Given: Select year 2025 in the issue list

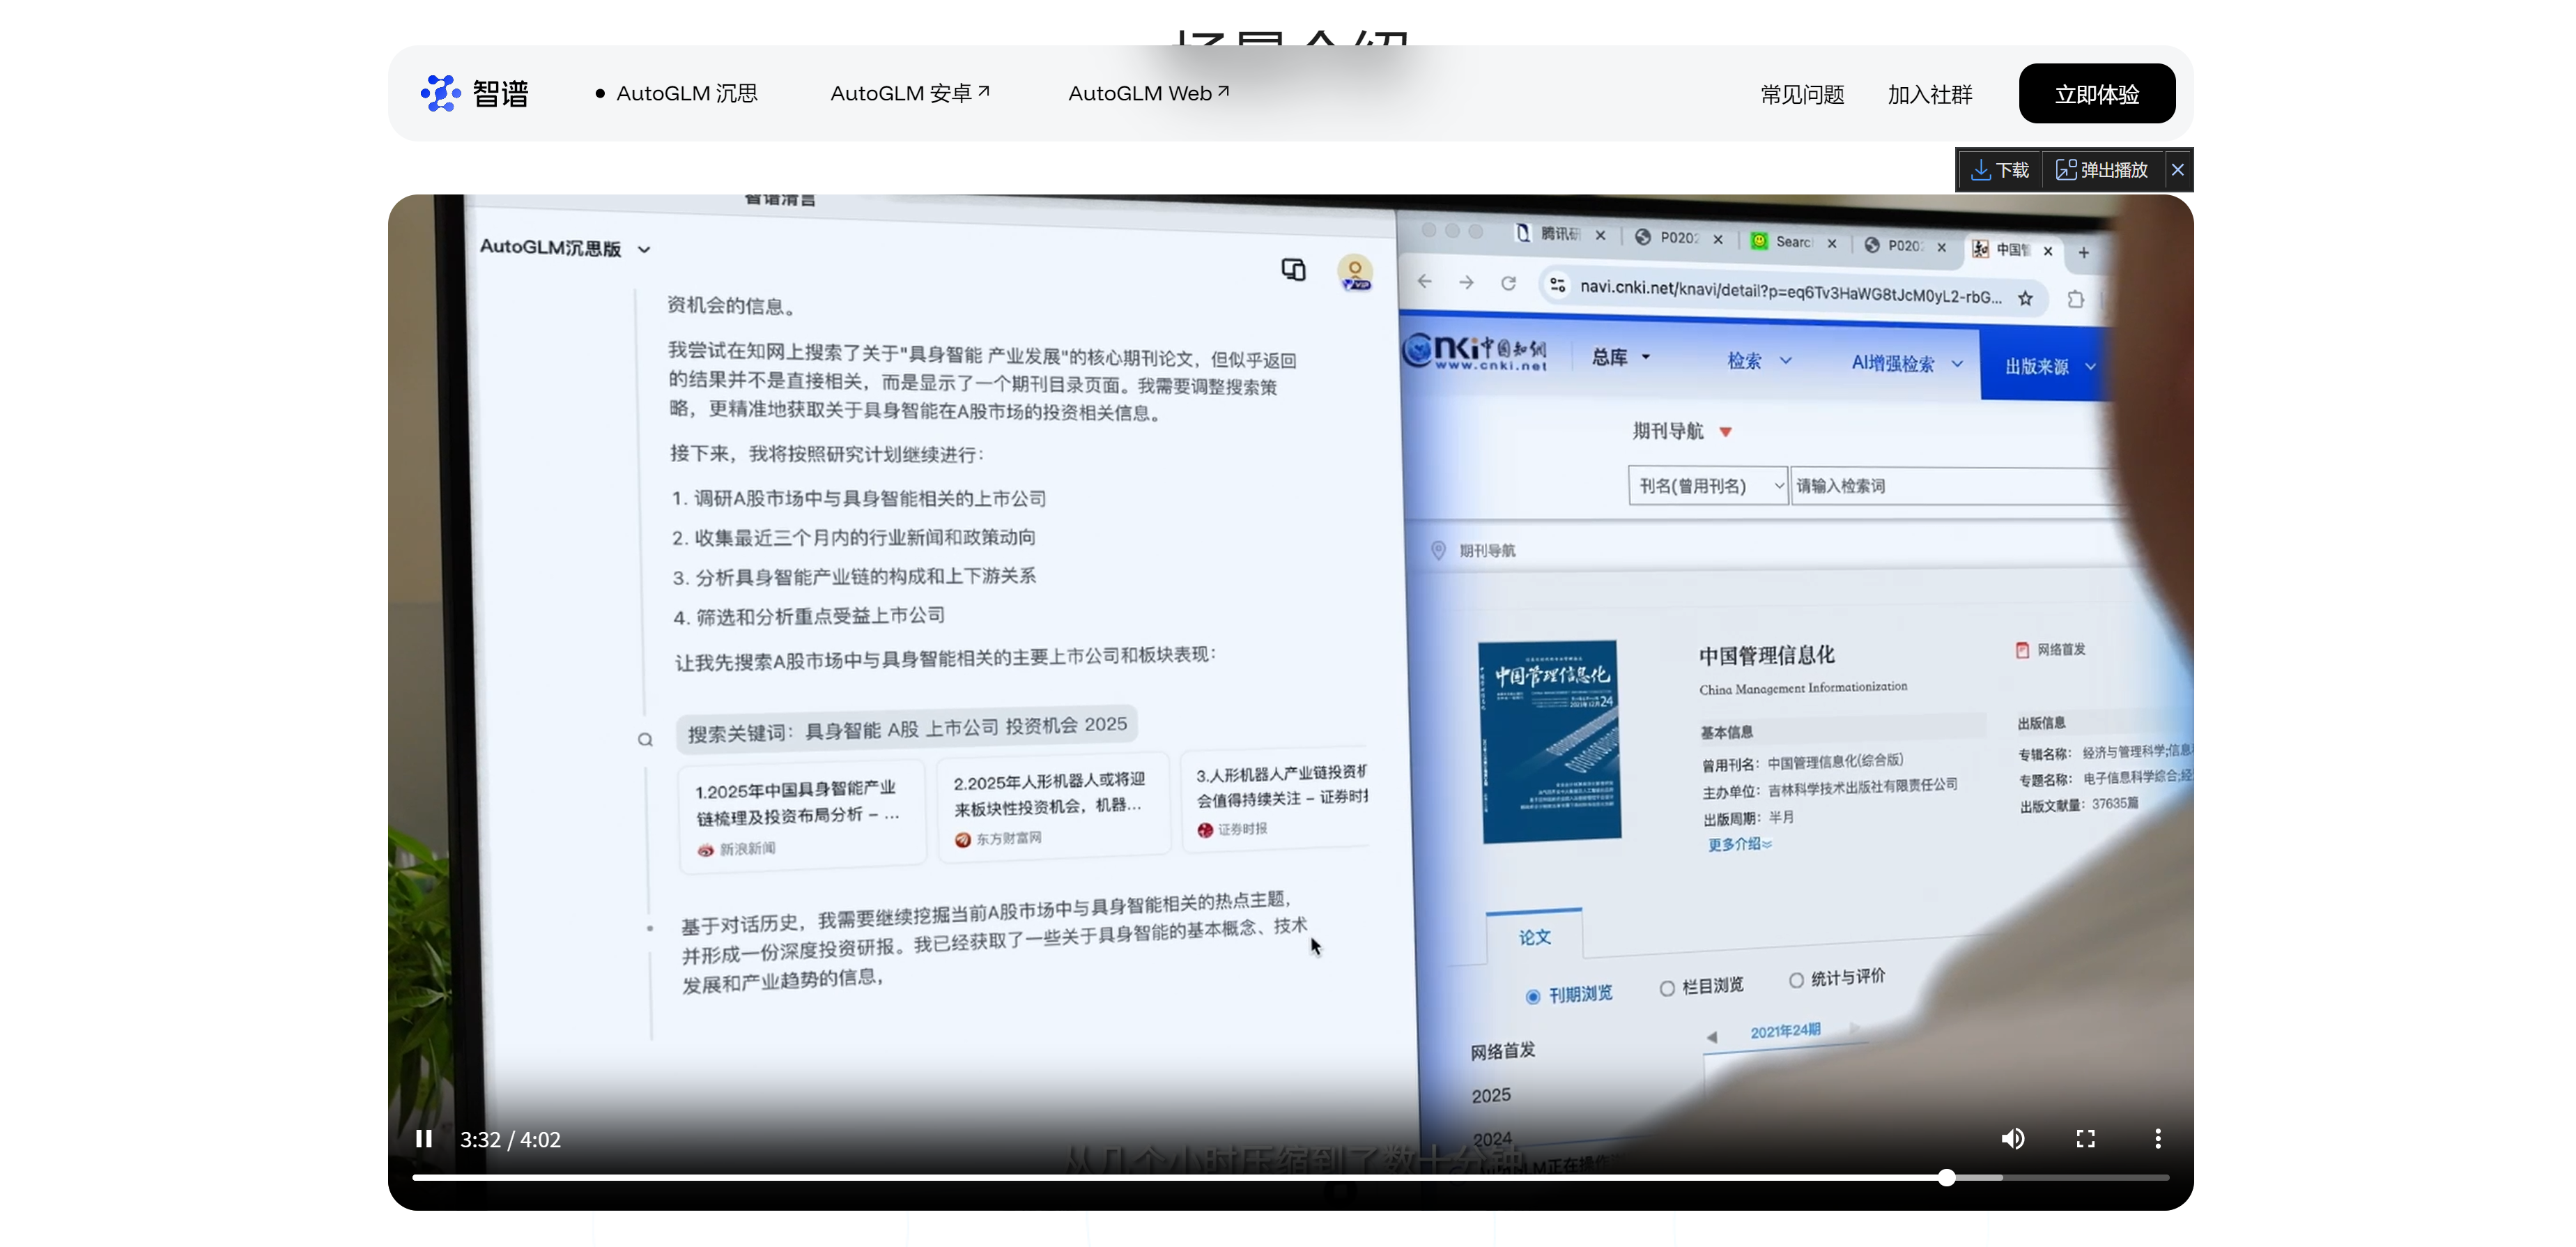Looking at the screenshot, I should [x=1490, y=1095].
